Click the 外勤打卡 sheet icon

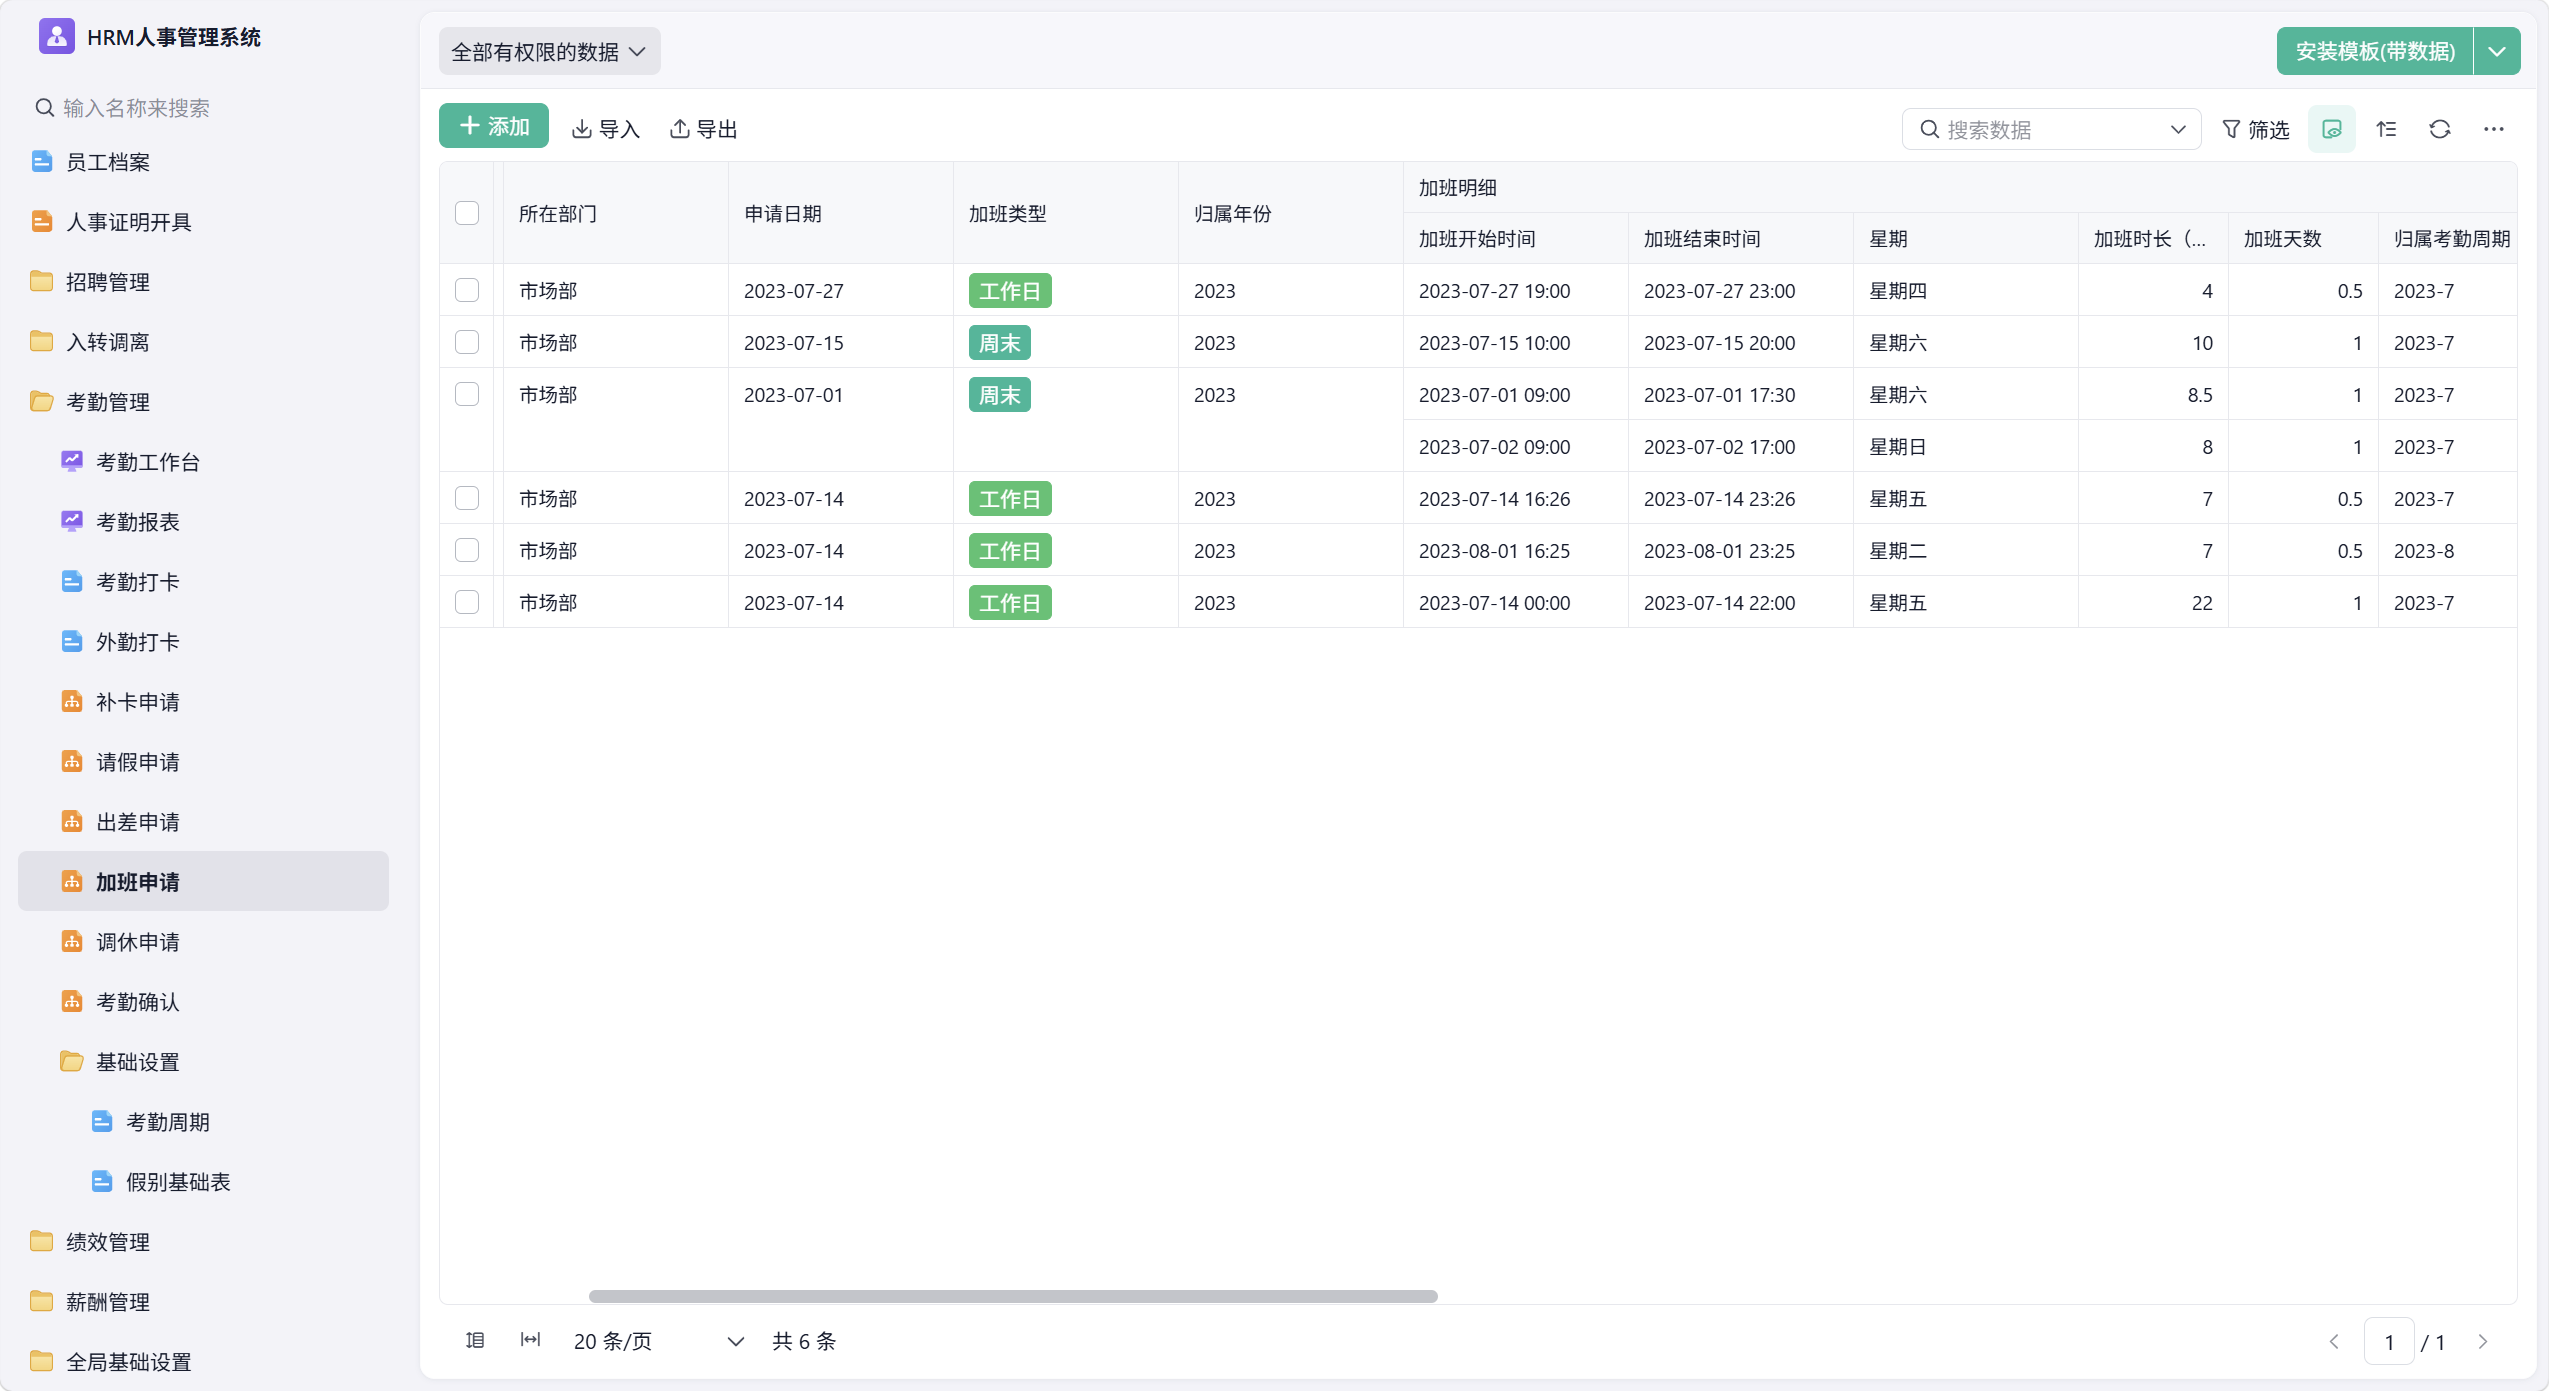pyautogui.click(x=72, y=641)
